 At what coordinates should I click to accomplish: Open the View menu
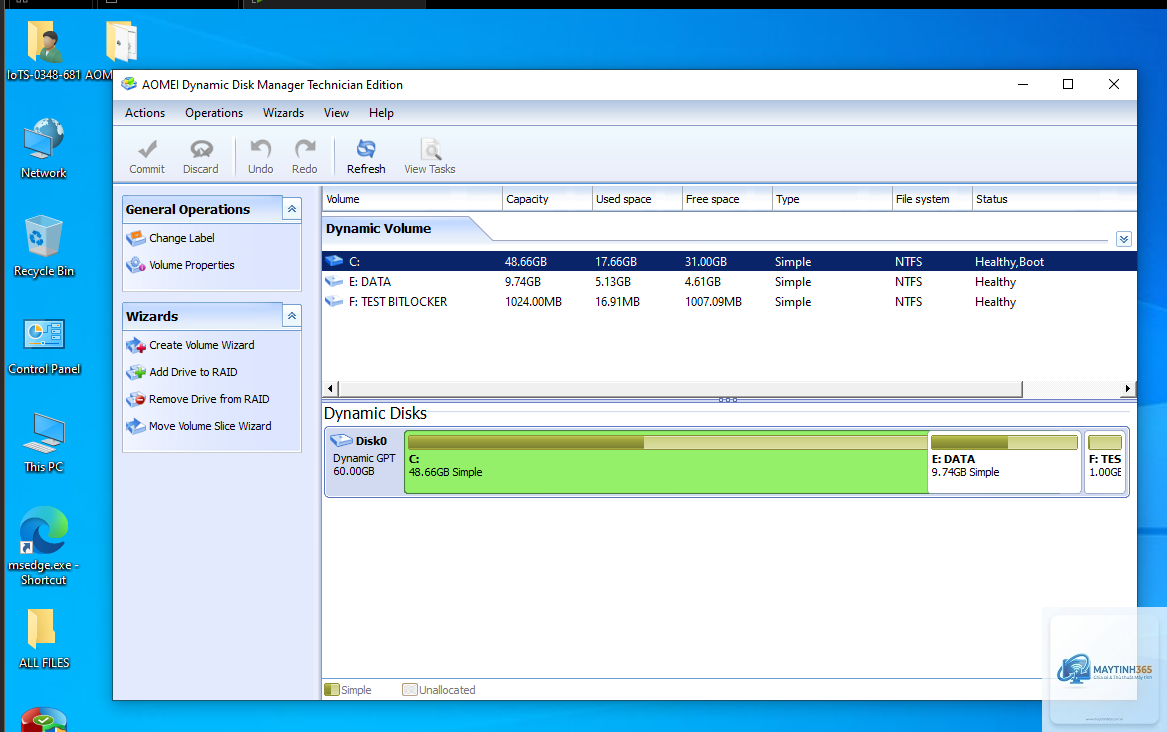[336, 113]
